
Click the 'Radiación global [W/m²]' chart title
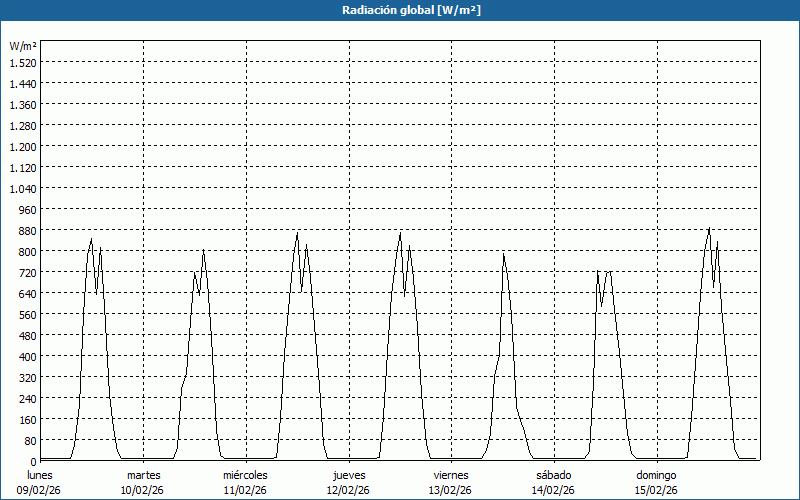[400, 10]
